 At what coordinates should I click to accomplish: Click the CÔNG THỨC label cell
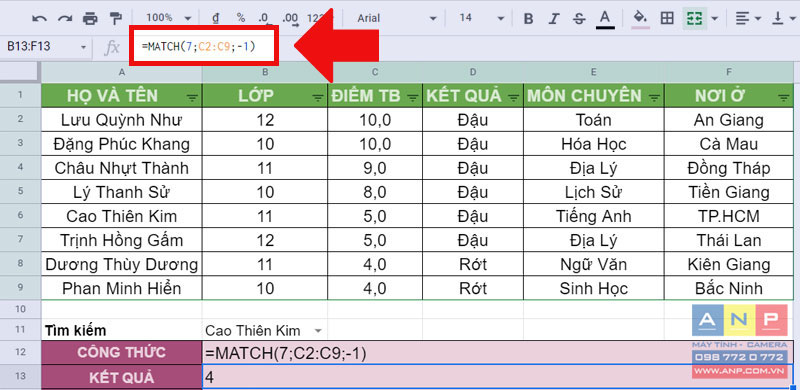point(121,352)
